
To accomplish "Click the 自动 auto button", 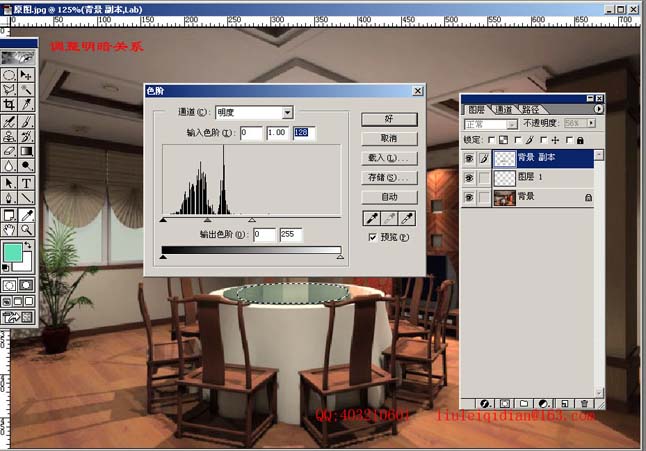I will 389,197.
